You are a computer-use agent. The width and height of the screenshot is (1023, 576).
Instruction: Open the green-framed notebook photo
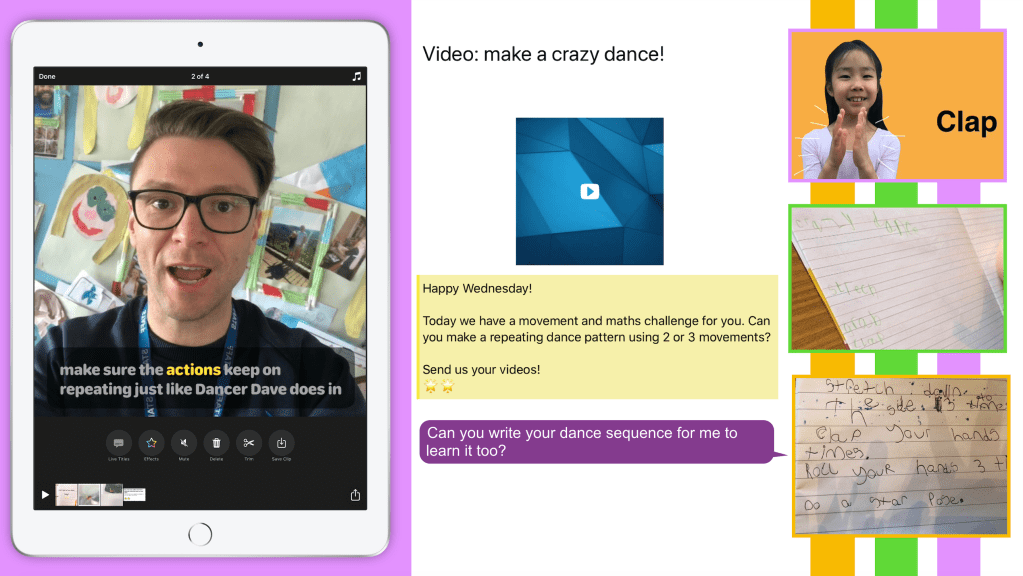[897, 278]
